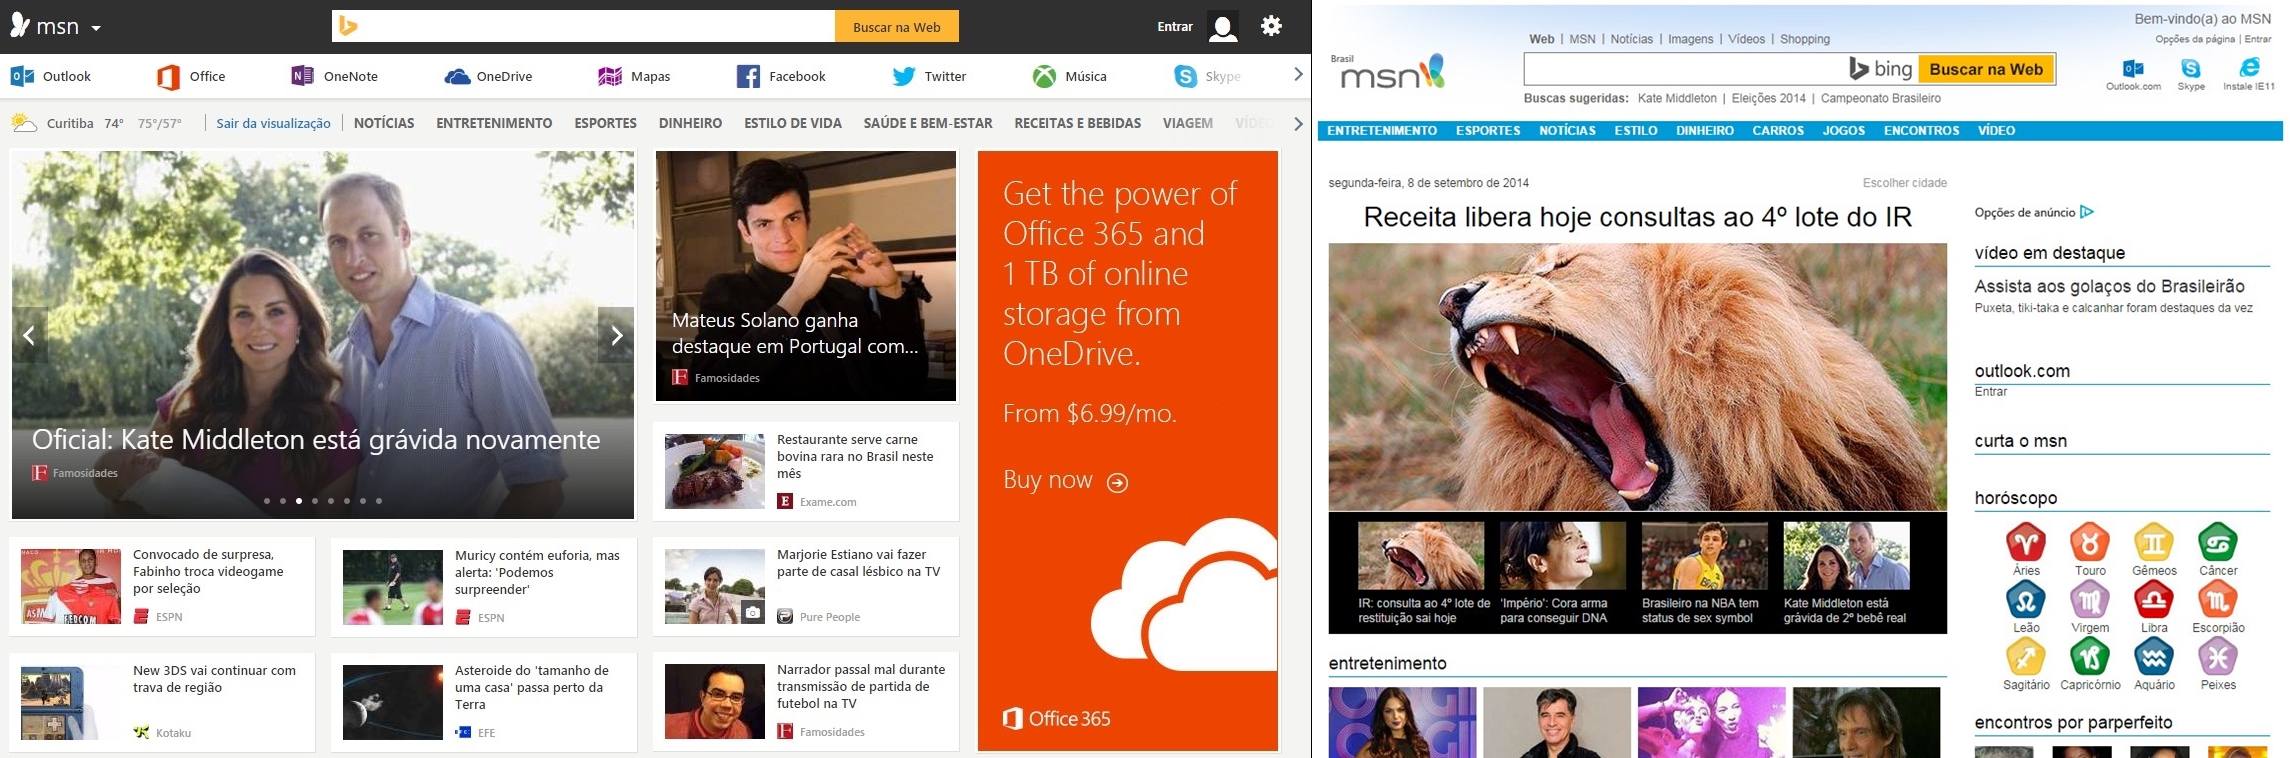Image resolution: width=2290 pixels, height=758 pixels.
Task: Open the Outlook shortcut icon
Action: tap(22, 76)
